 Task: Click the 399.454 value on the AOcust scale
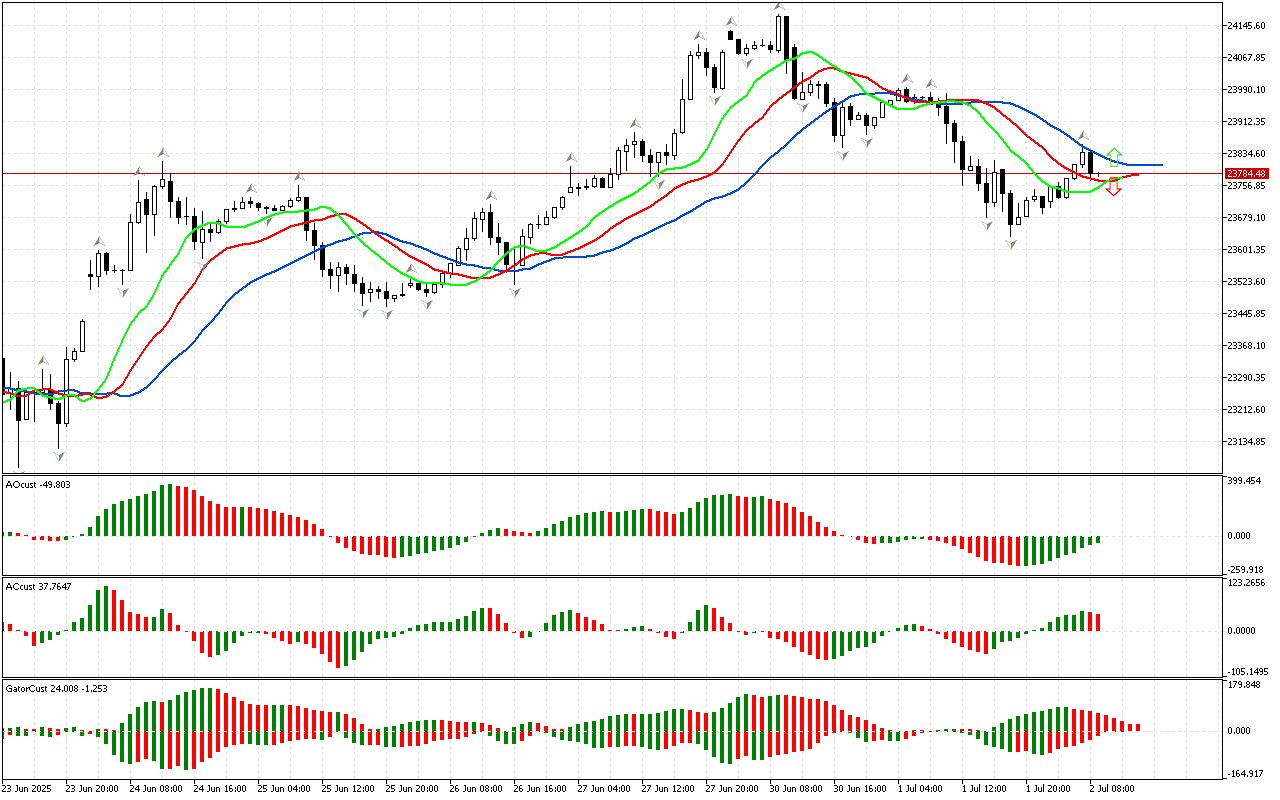click(1247, 481)
